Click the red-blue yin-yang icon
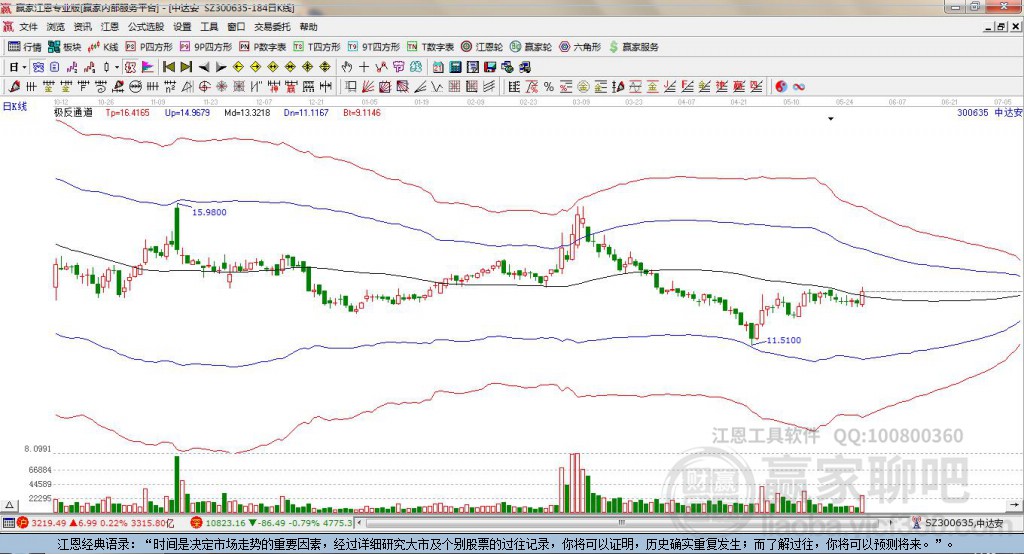Viewport: 1024px width, 554px height. tap(781, 86)
